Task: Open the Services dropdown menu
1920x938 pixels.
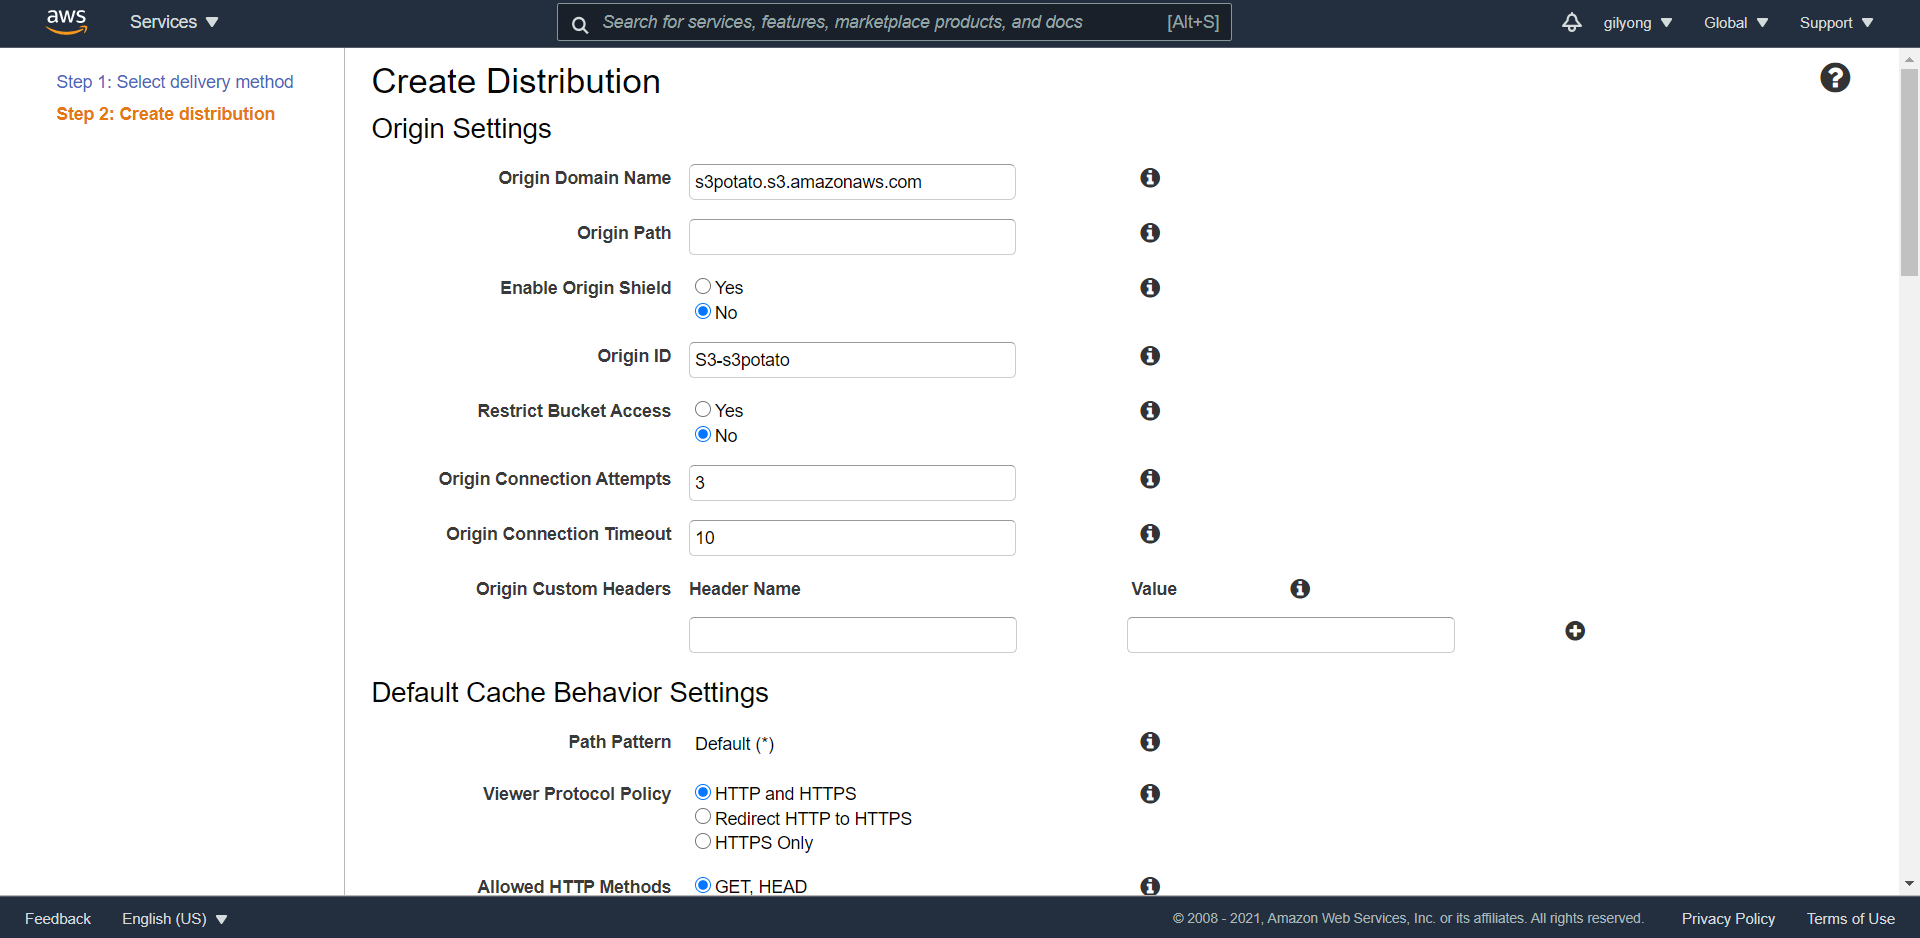Action: pyautogui.click(x=174, y=22)
